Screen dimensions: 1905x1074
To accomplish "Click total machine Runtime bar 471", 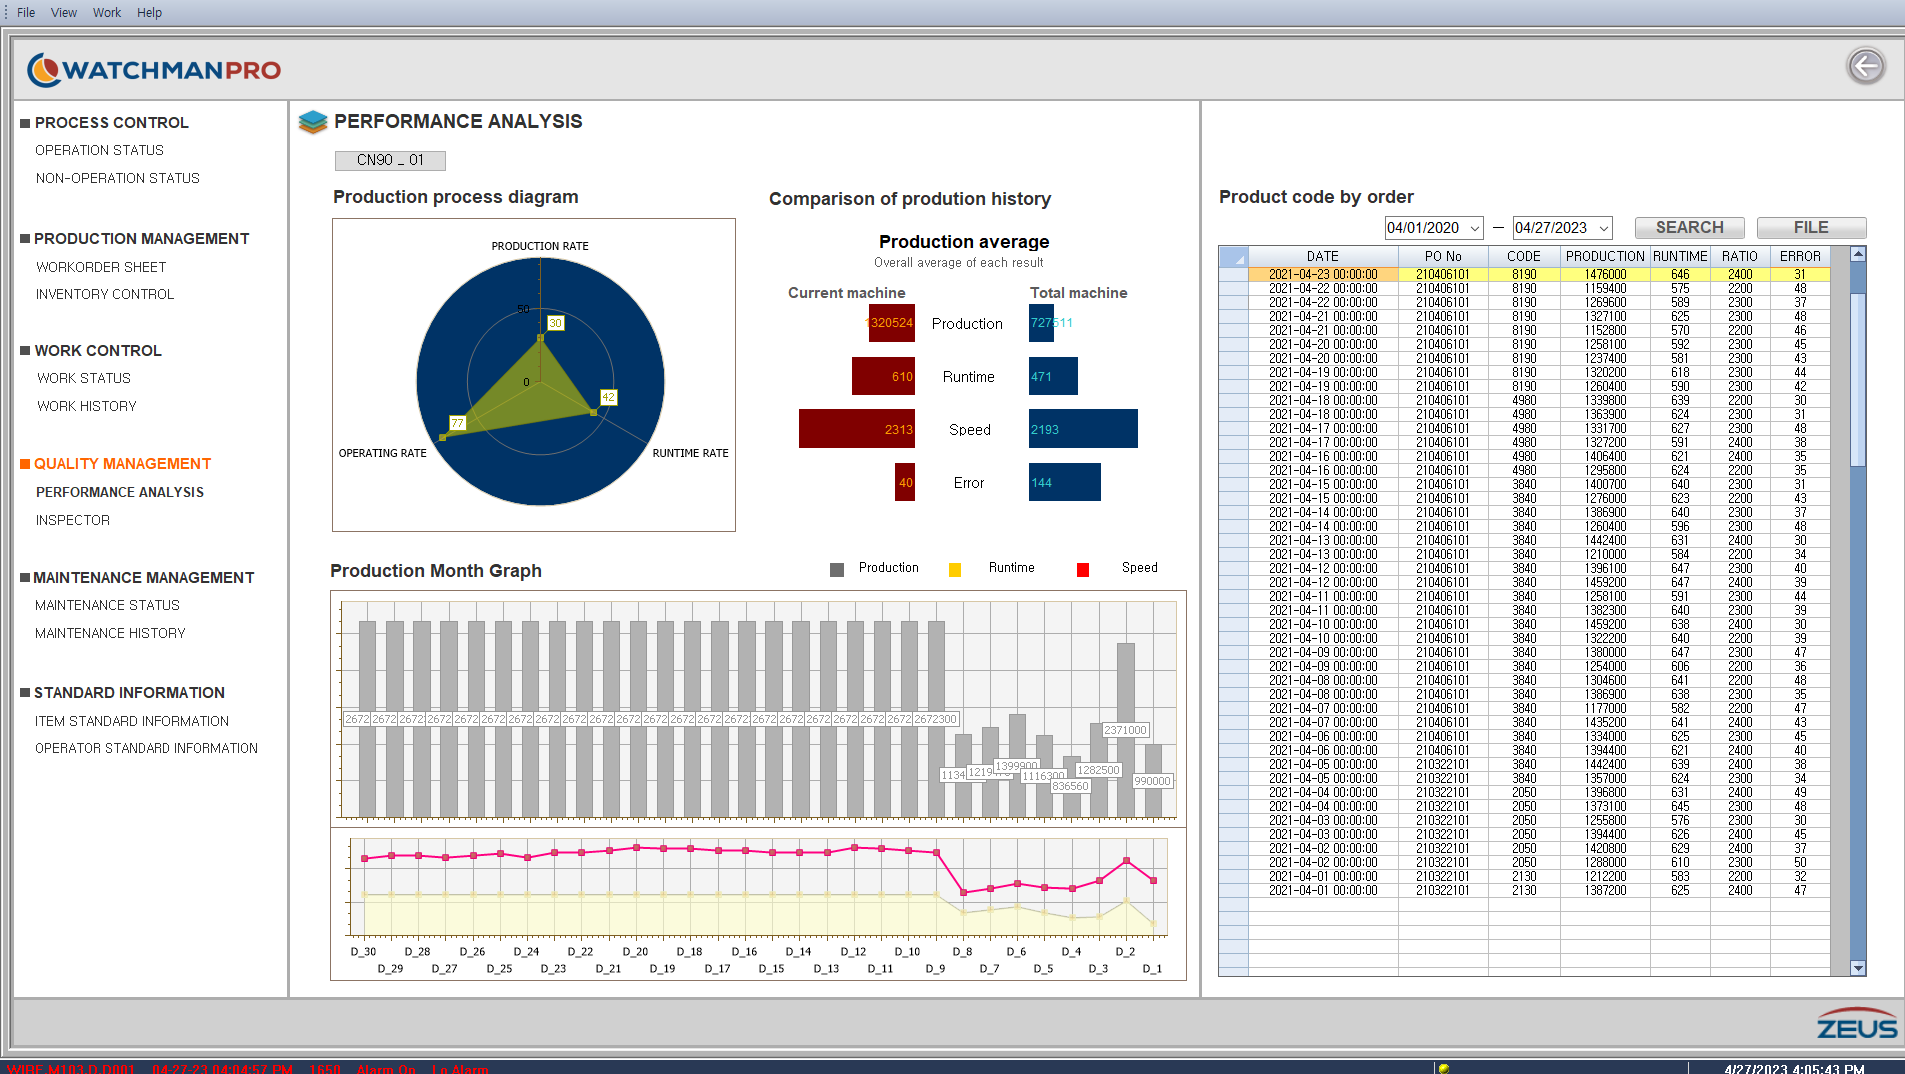I will point(1053,376).
